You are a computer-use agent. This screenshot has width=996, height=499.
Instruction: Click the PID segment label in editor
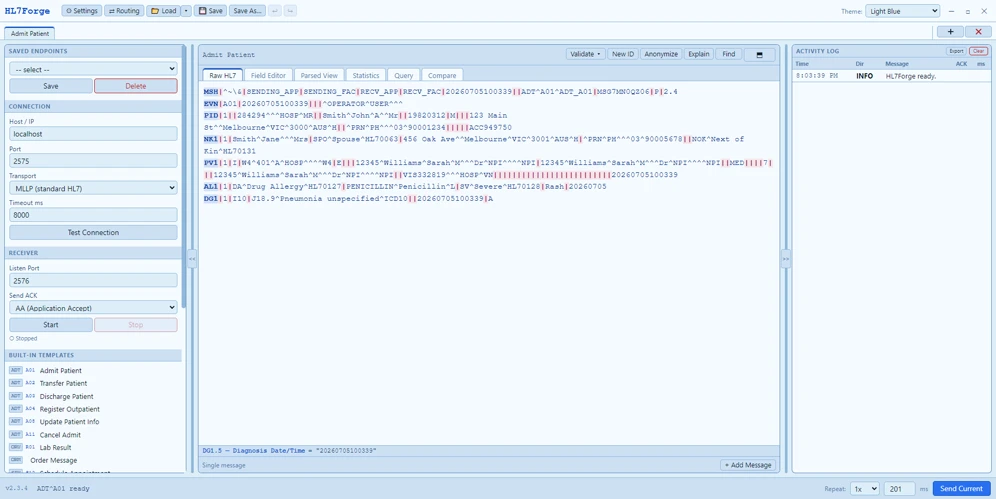click(211, 116)
